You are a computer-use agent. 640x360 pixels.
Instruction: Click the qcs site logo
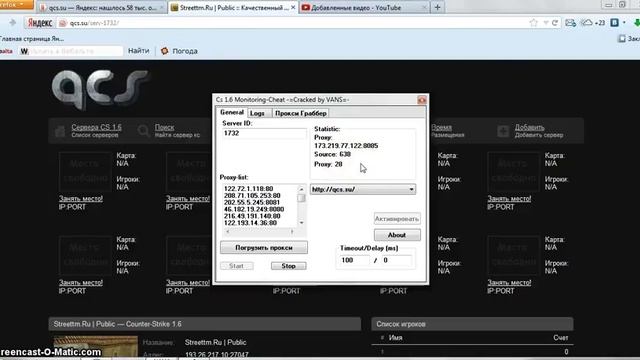[x=100, y=89]
